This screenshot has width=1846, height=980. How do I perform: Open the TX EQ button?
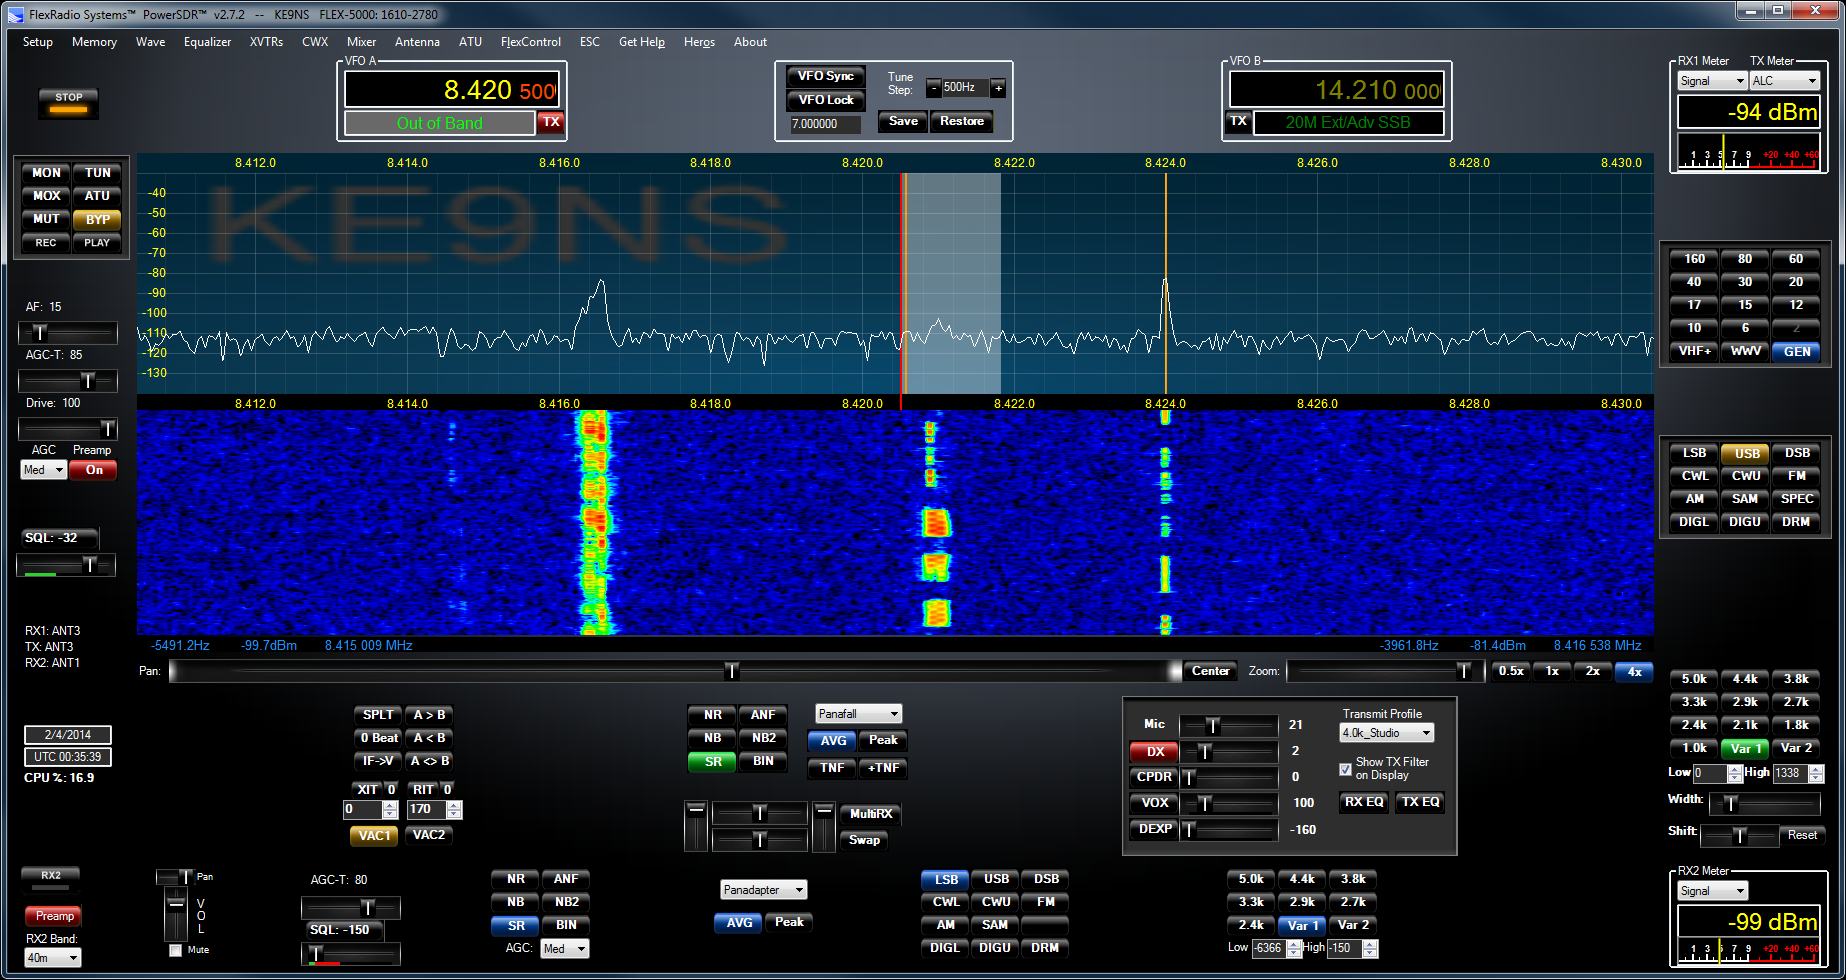[x=1420, y=802]
